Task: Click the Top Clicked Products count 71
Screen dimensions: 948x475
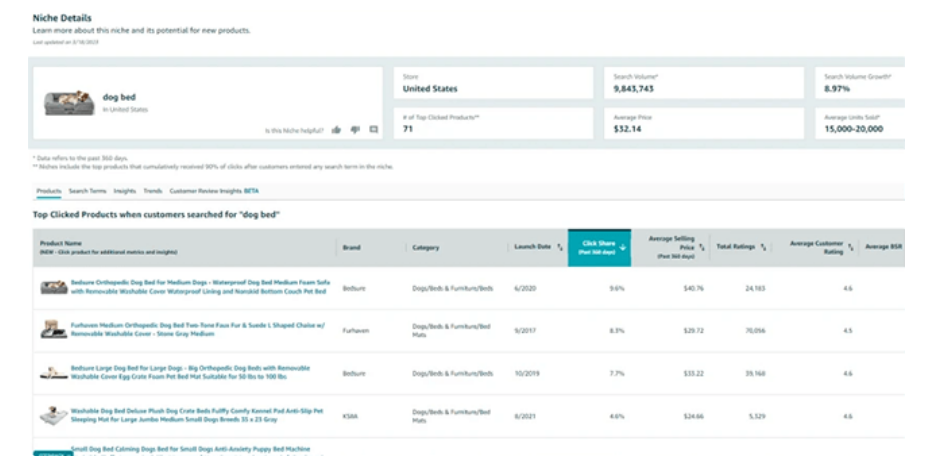Action: (x=407, y=129)
